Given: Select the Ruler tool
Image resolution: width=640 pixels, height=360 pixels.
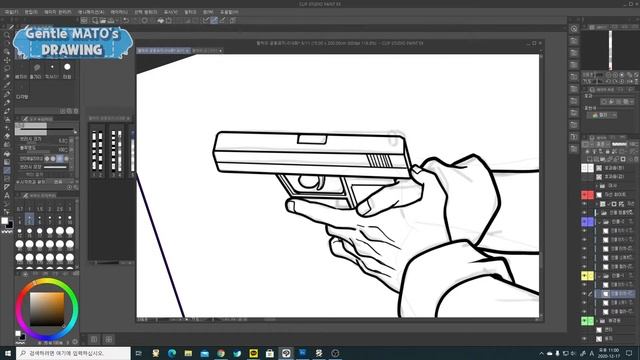Looking at the screenshot, I should [7, 187].
